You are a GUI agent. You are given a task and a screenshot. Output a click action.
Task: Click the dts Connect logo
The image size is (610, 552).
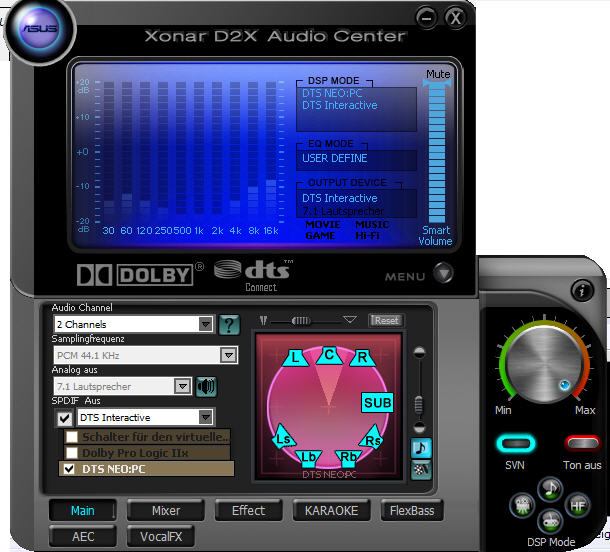(253, 276)
